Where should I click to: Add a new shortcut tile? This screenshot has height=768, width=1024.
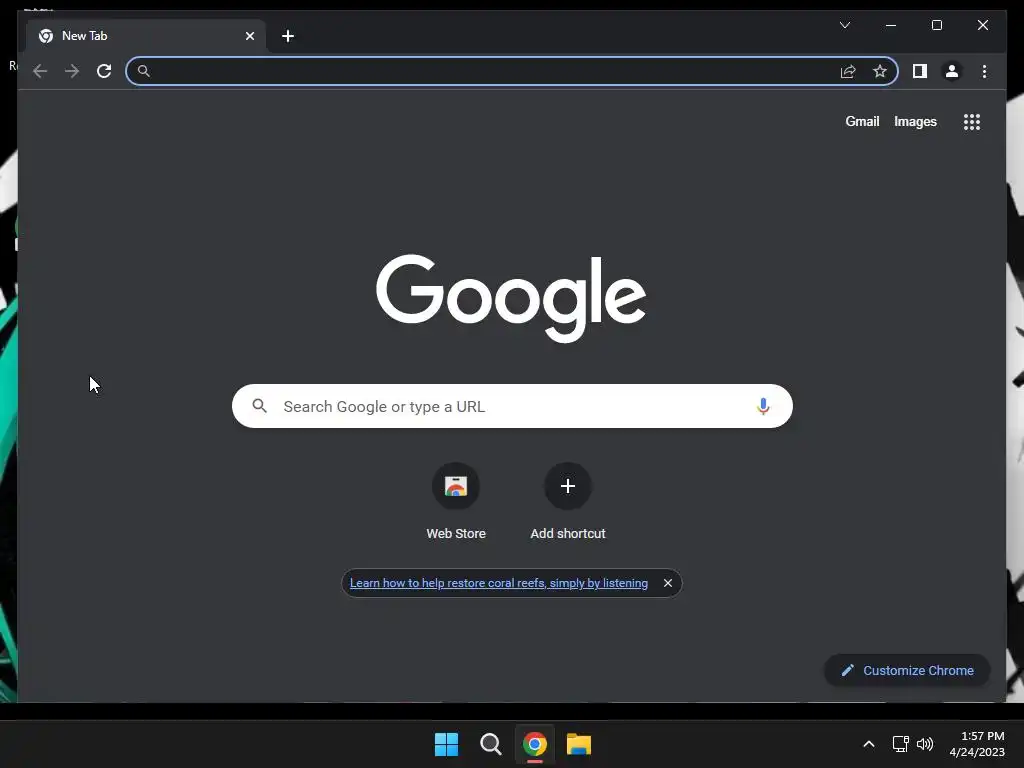568,502
